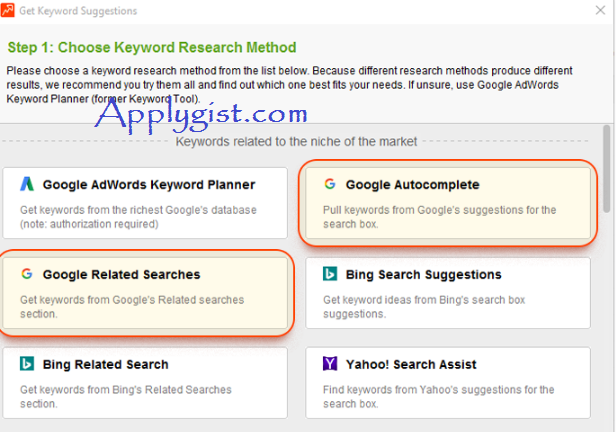Click the Bing icon beside Related Search
616x432 pixels.
point(27,364)
